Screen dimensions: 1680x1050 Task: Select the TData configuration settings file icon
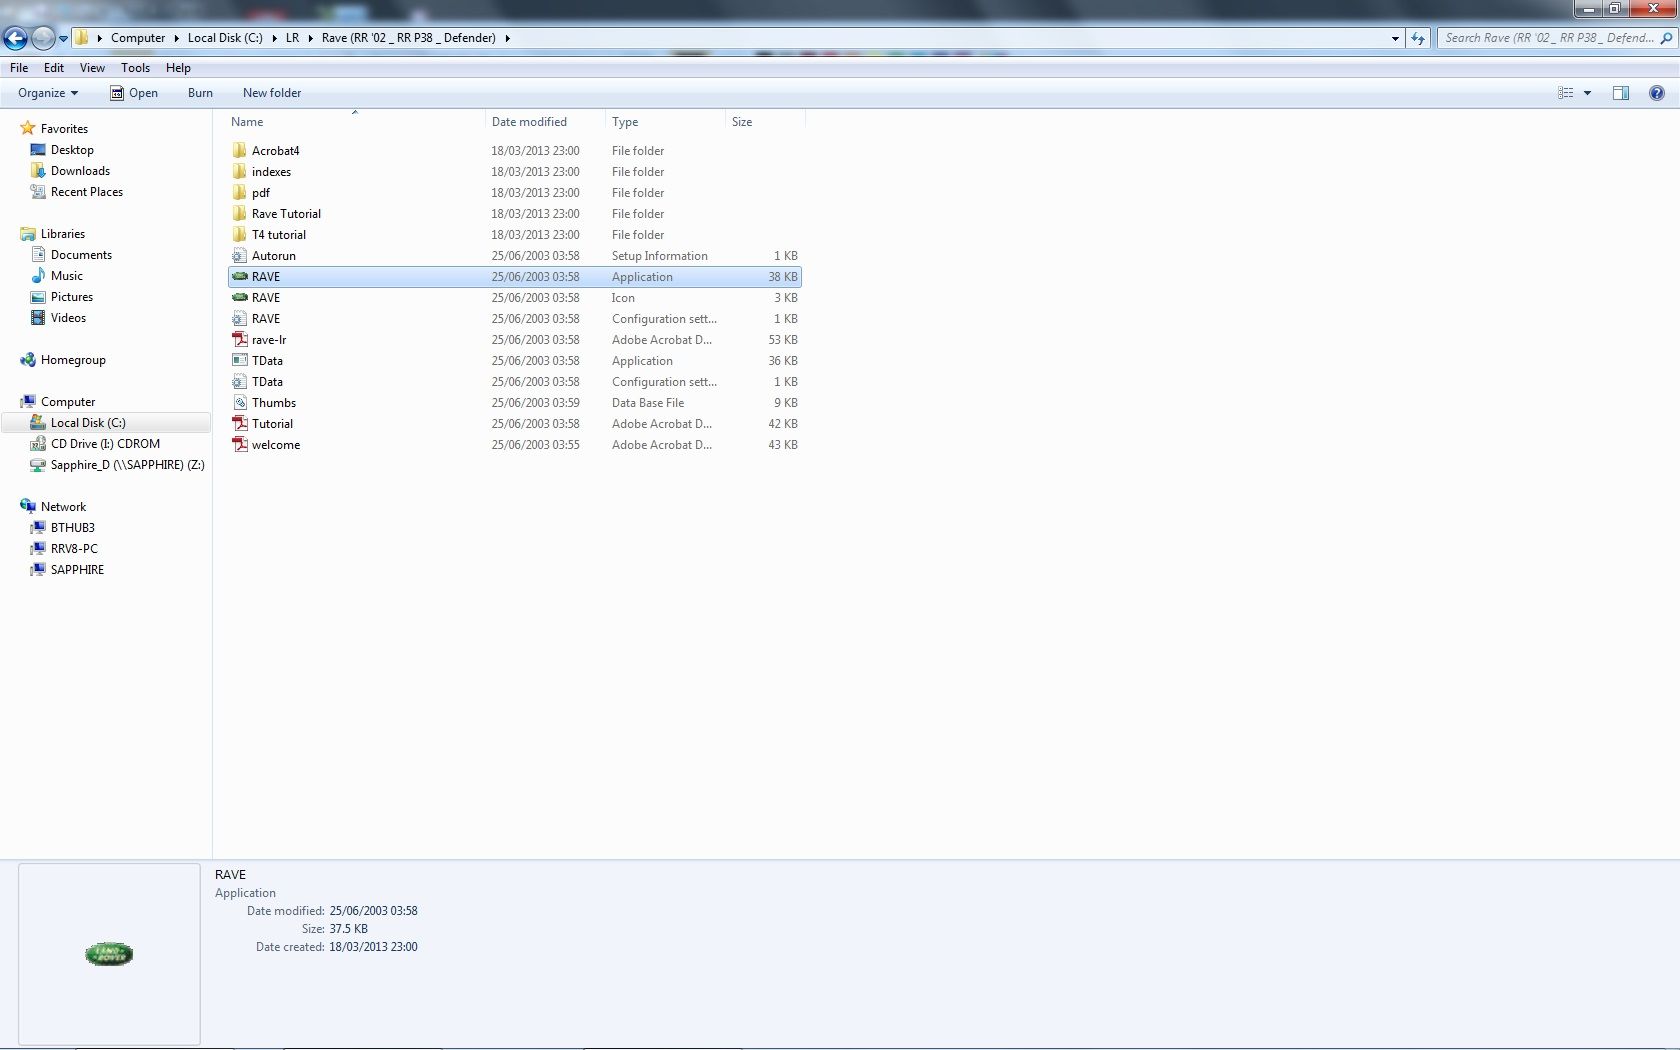[239, 382]
